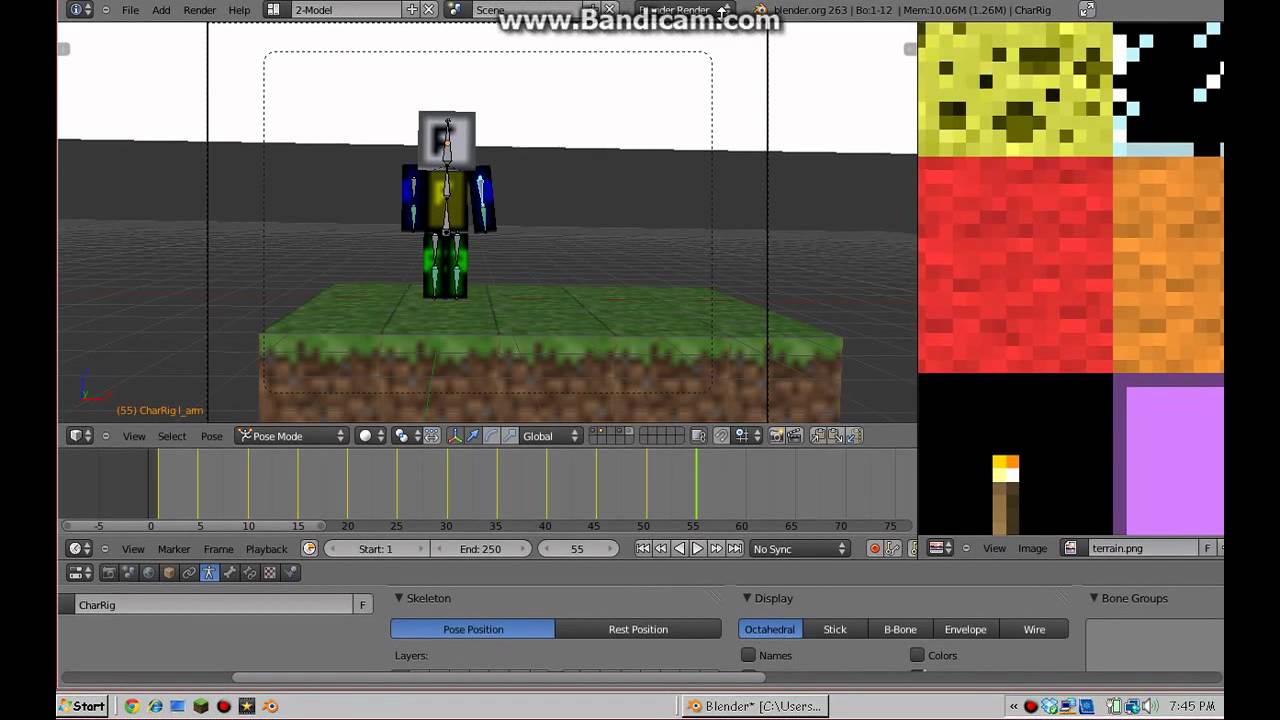This screenshot has height=720, width=1280.
Task: Click the 3D view editor type icon
Action: pyautogui.click(x=79, y=436)
